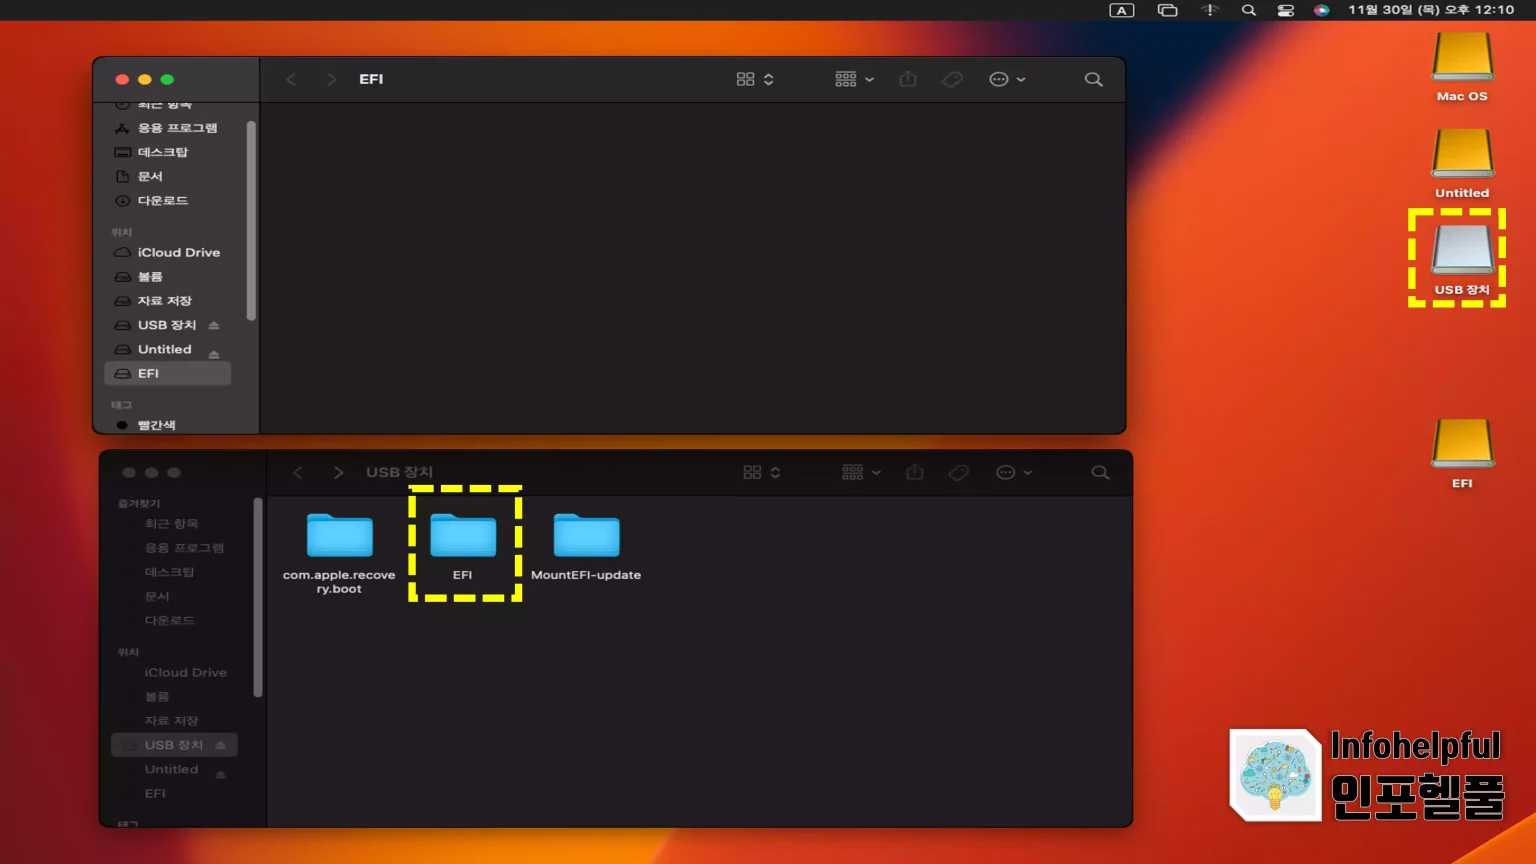Select the MountEFI-update folder
1536x864 pixels.
[586, 546]
